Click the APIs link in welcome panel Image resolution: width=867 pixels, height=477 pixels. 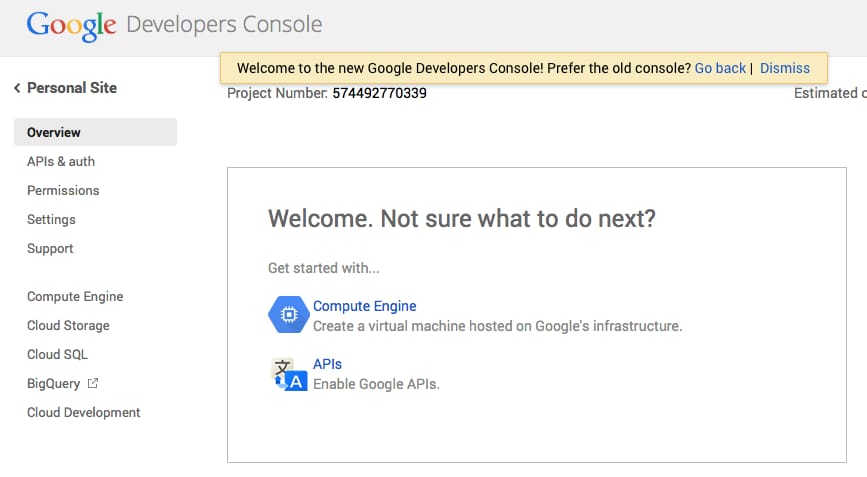(327, 364)
